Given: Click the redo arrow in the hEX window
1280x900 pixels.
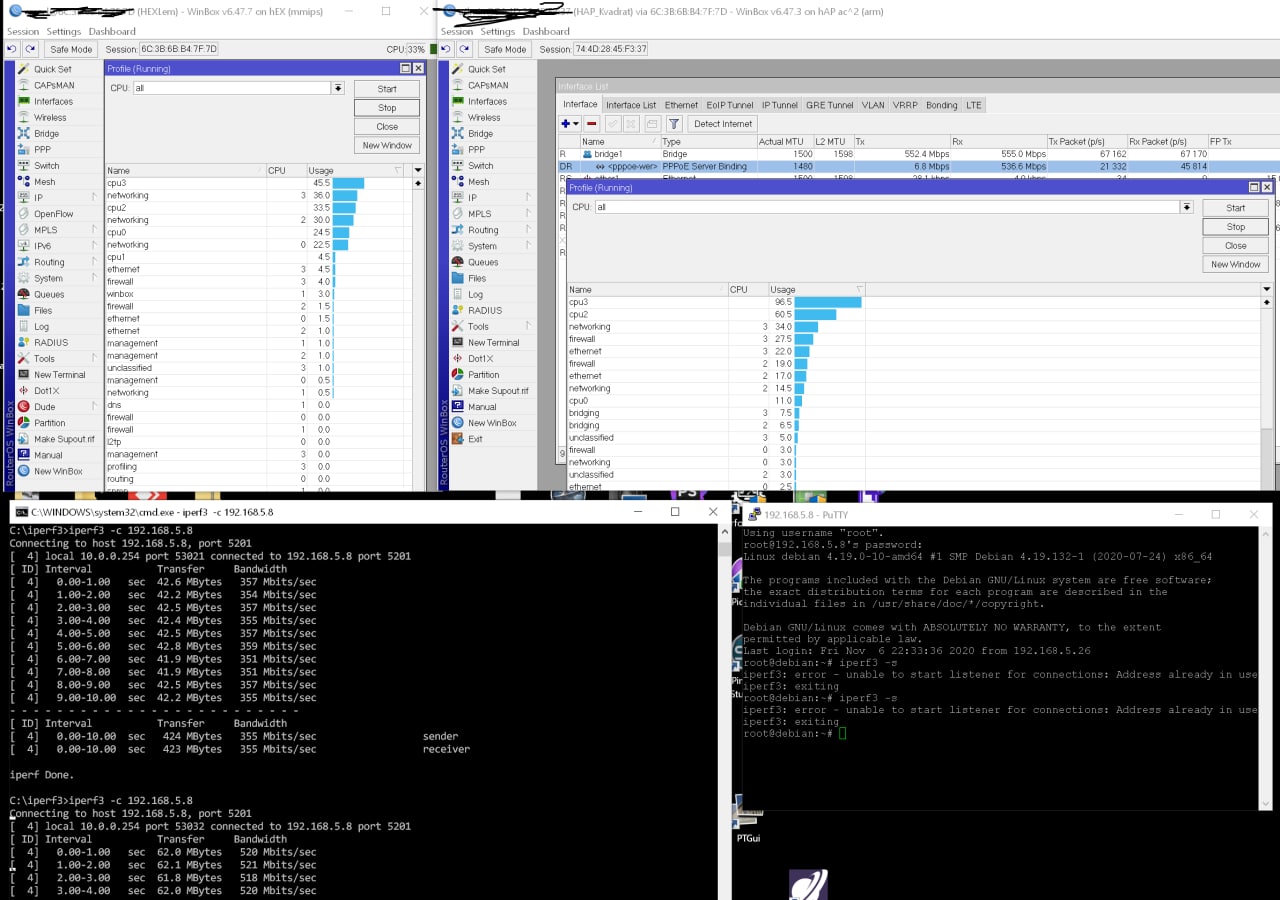Looking at the screenshot, I should (x=30, y=49).
